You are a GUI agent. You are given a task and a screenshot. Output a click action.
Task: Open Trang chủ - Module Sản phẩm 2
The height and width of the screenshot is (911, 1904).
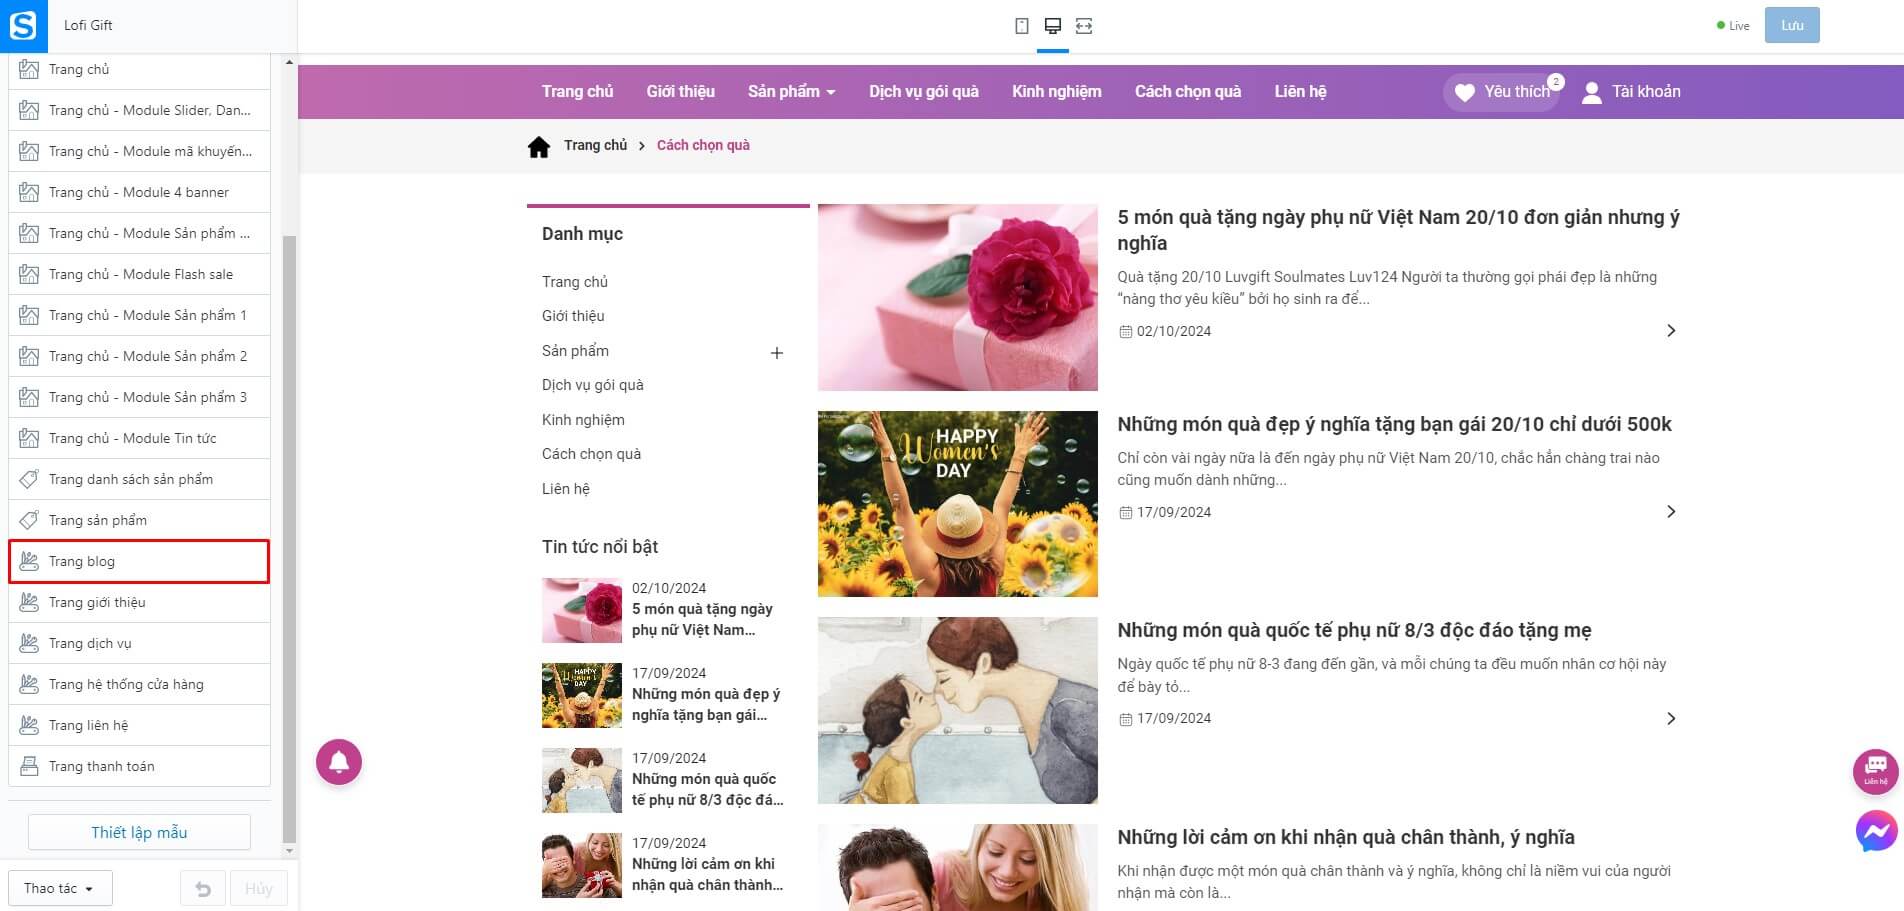(x=139, y=356)
